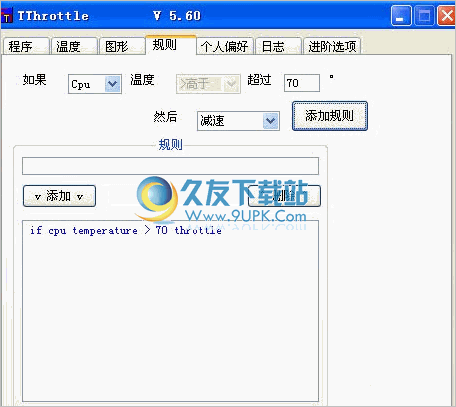
Task: Click the empty rule text field
Action: pos(170,166)
